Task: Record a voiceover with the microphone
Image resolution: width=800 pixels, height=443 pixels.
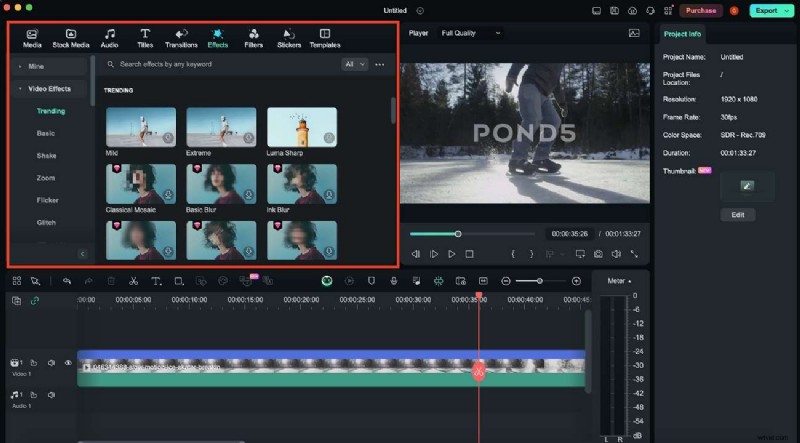Action: coord(394,281)
